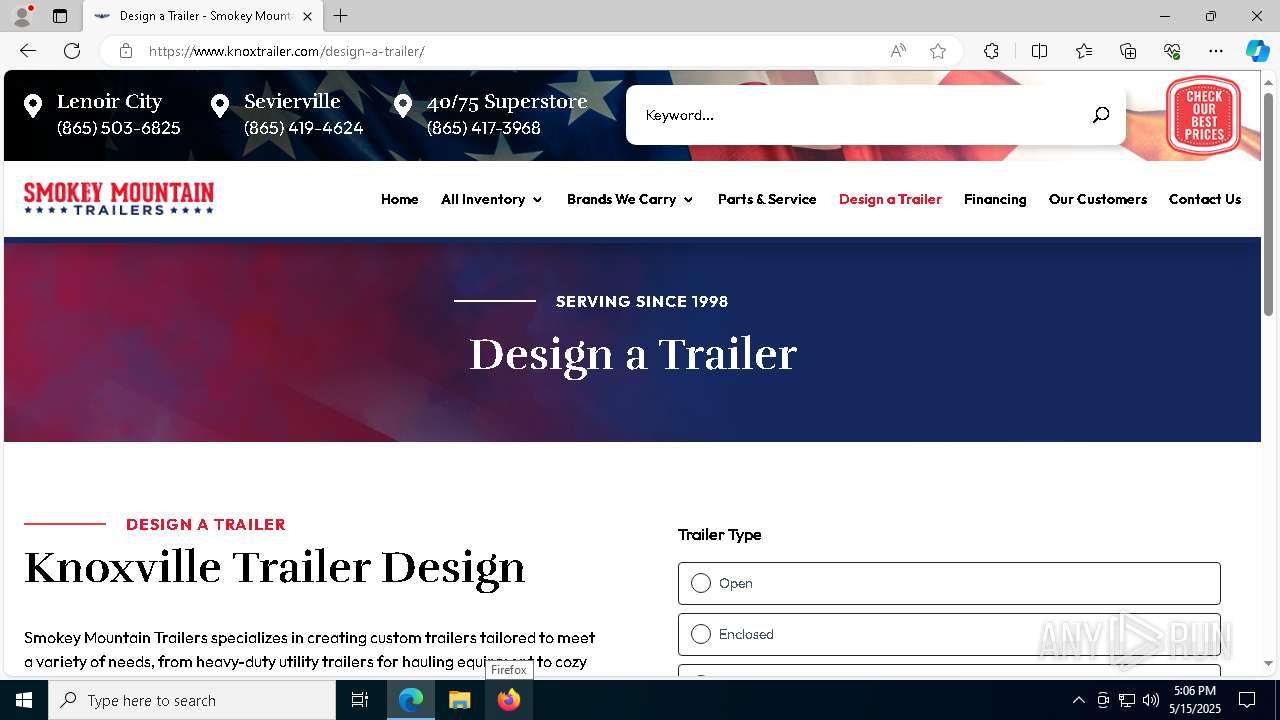Click Read aloud icon in address bar
Screen dimensions: 1280x720
point(898,51)
